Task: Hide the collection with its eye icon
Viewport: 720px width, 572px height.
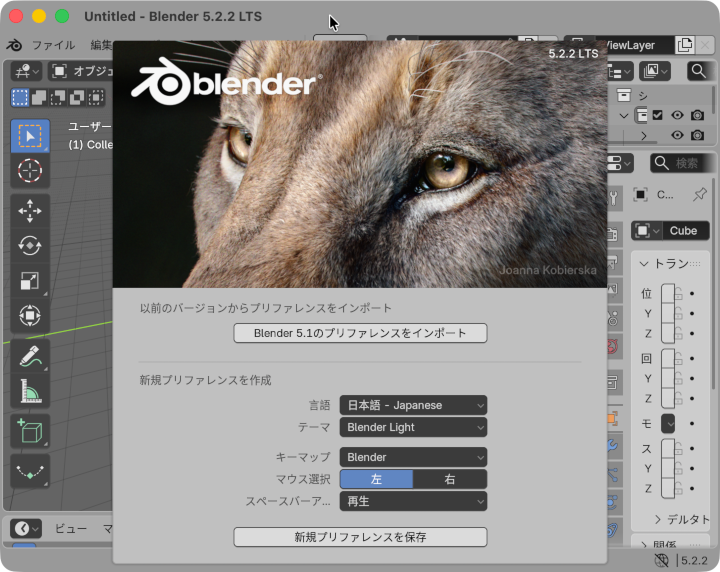Action: click(677, 115)
